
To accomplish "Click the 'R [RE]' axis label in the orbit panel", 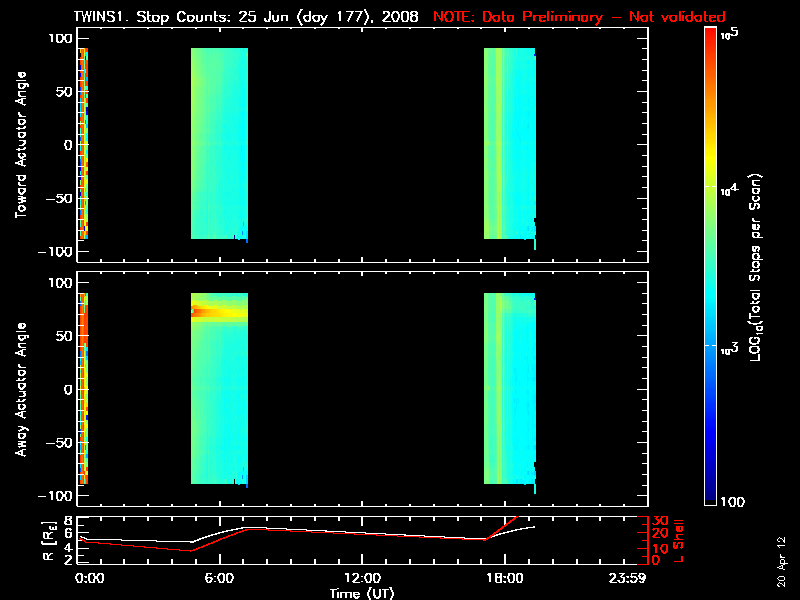I will click(49, 541).
